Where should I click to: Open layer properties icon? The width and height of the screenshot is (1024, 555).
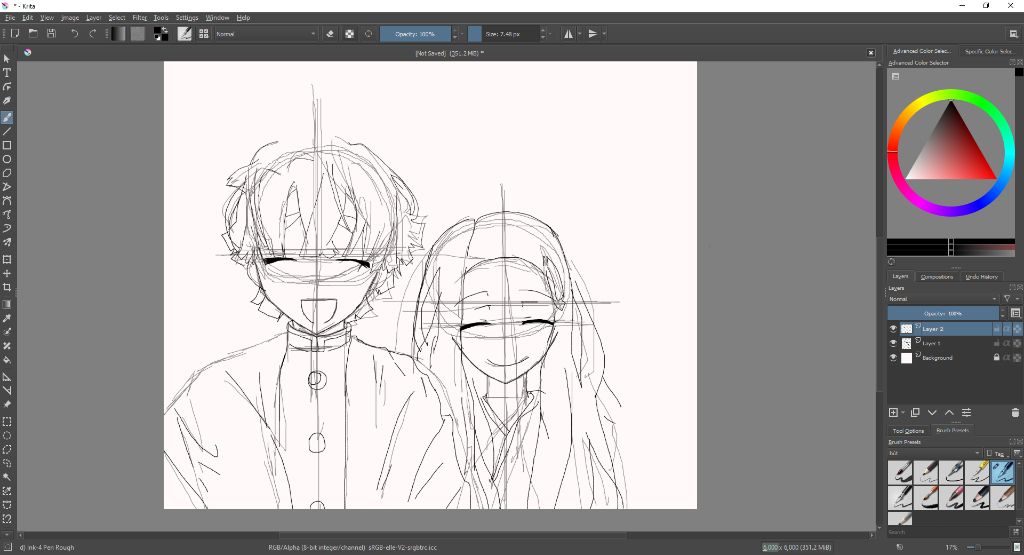(x=967, y=412)
